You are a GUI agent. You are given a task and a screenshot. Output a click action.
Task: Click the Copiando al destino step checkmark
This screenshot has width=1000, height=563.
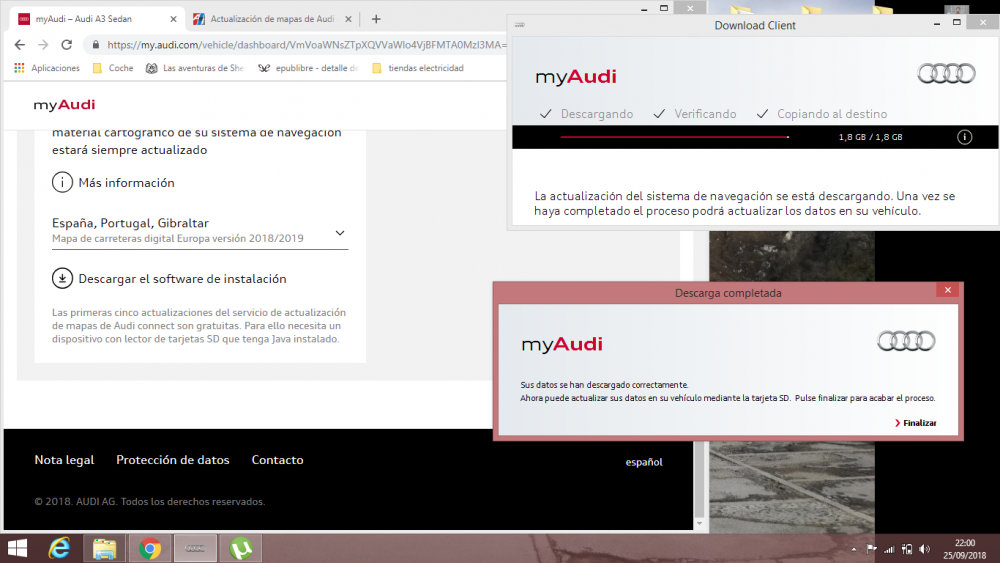click(762, 114)
